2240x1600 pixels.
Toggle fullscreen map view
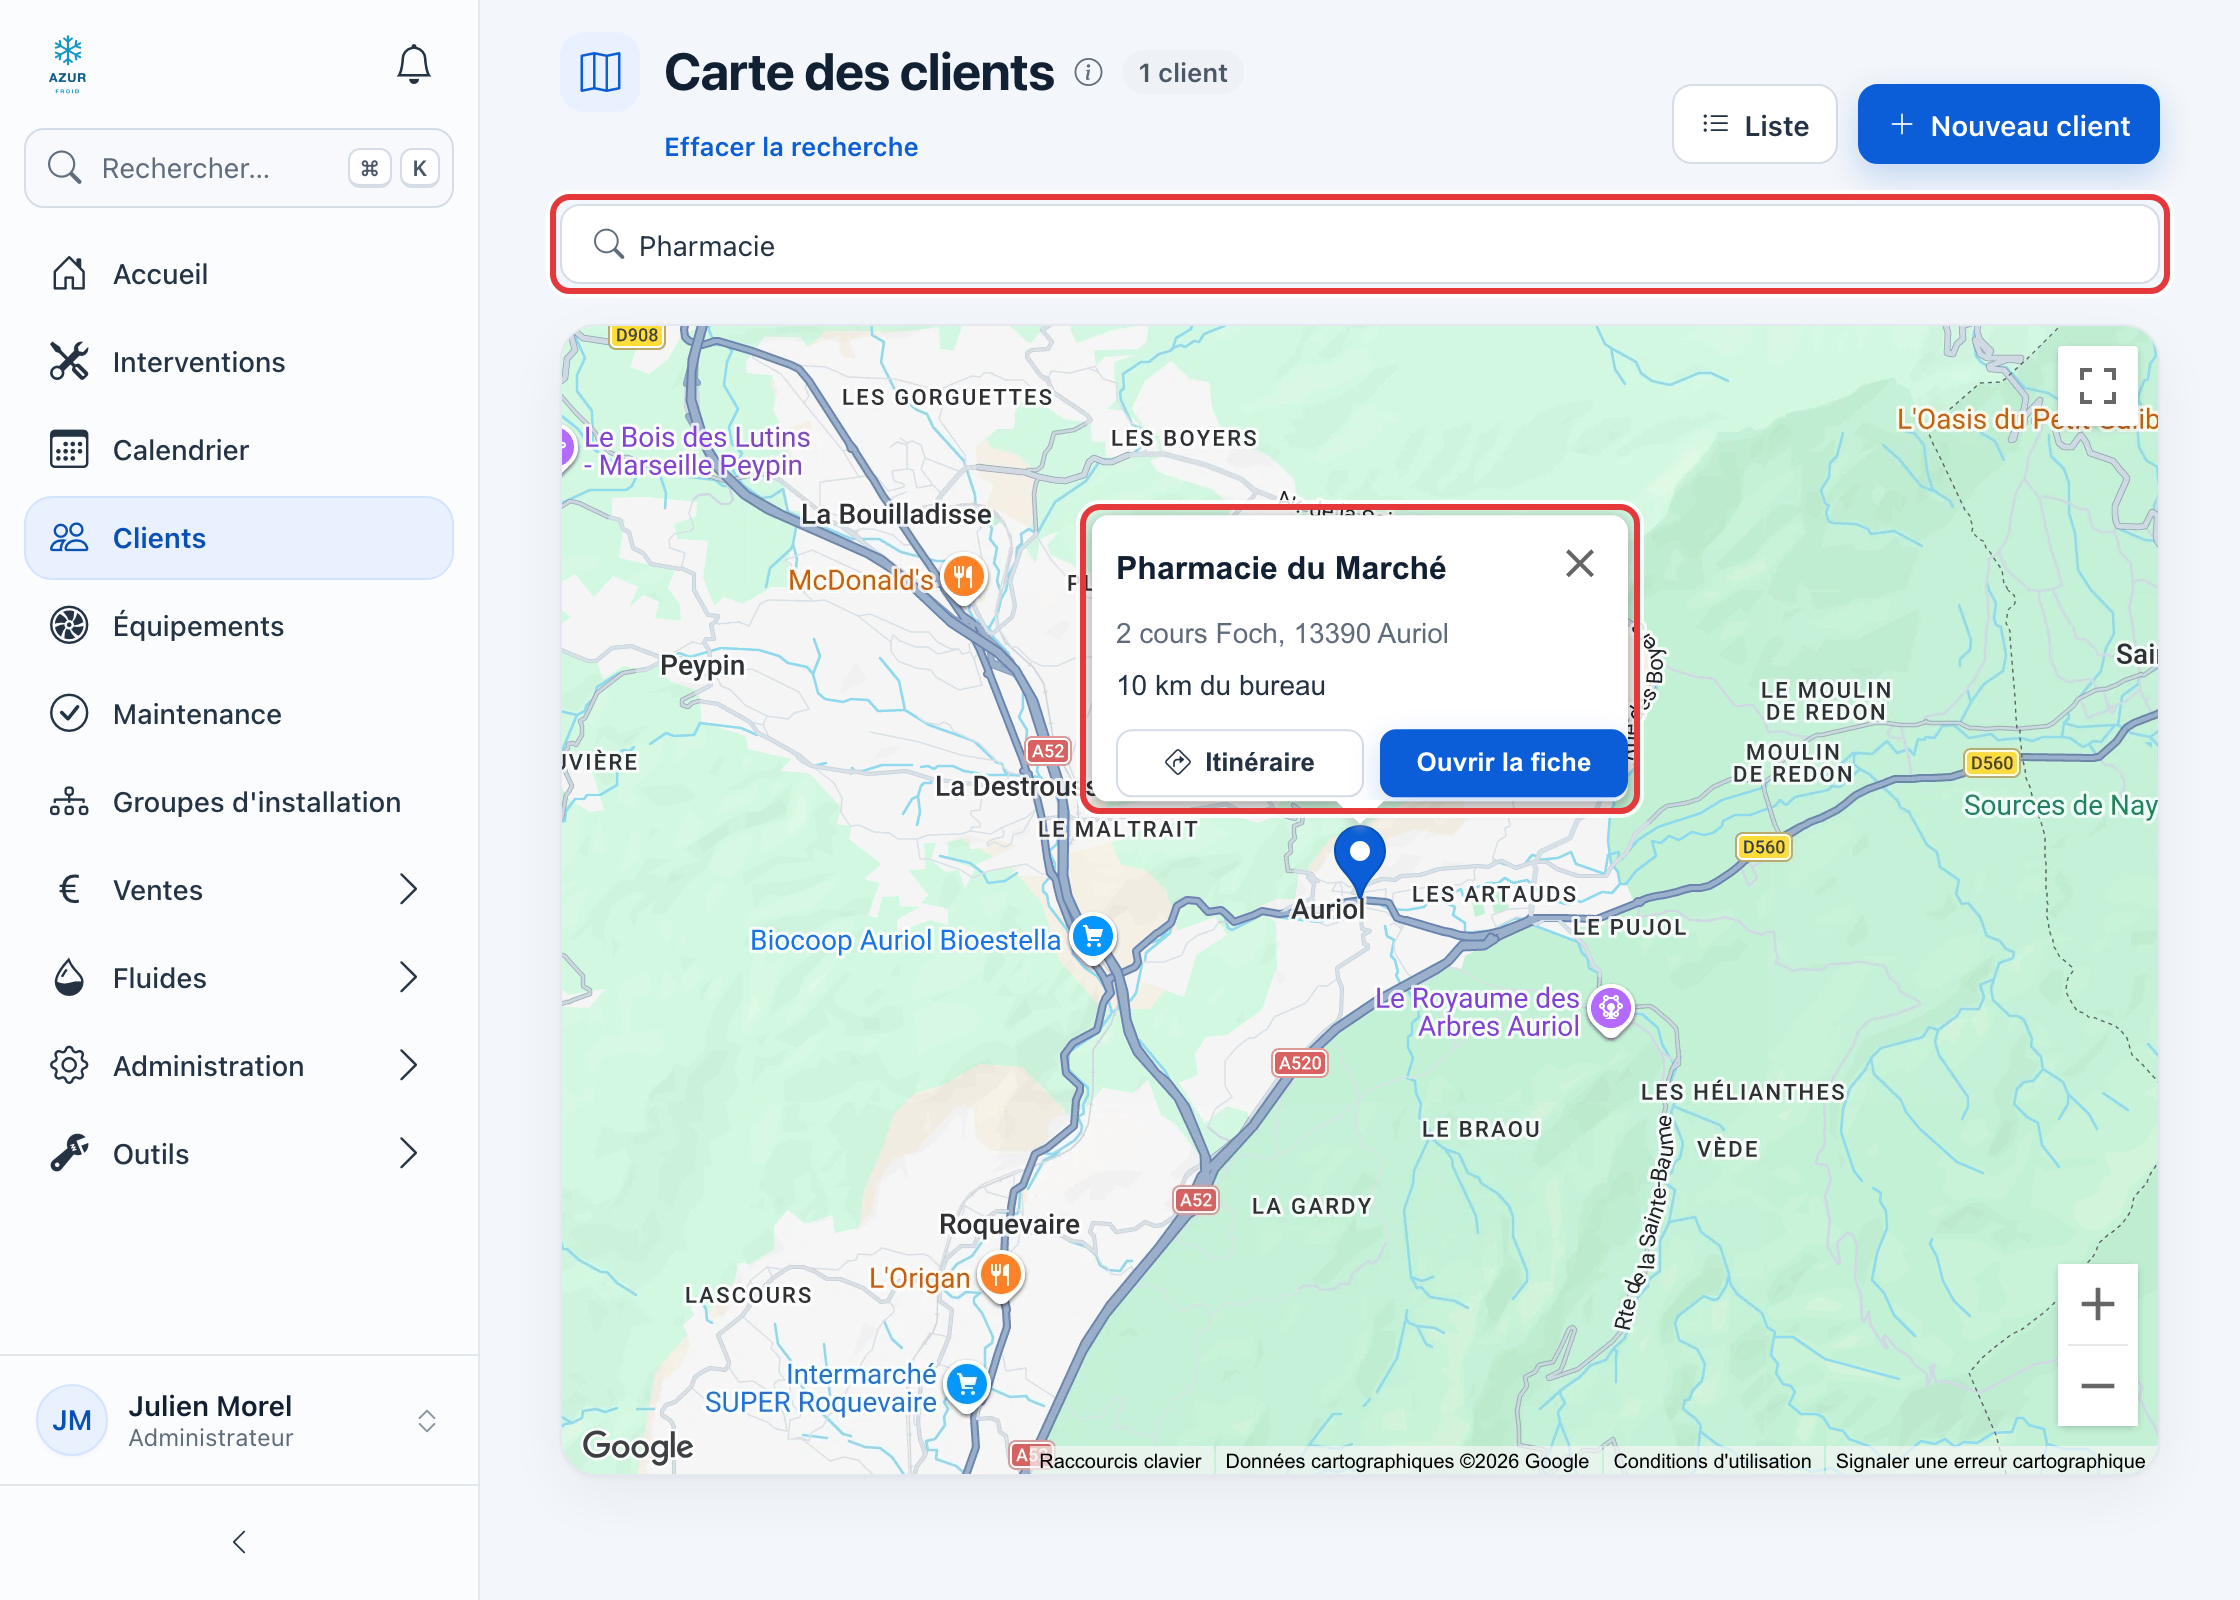(2097, 386)
